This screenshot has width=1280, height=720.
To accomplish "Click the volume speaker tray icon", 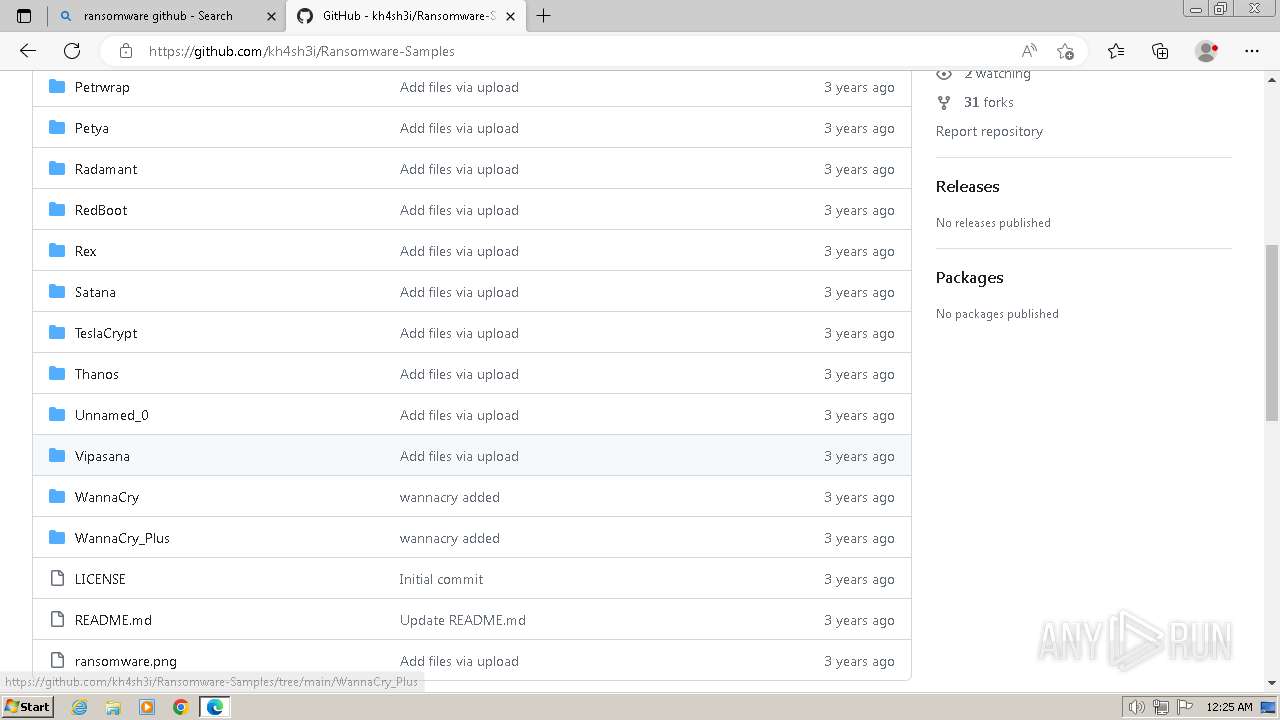I will [1137, 707].
